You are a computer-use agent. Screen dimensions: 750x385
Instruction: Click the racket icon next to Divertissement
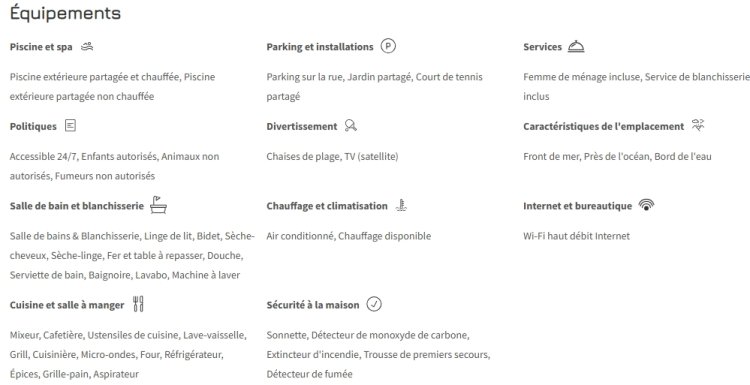351,126
